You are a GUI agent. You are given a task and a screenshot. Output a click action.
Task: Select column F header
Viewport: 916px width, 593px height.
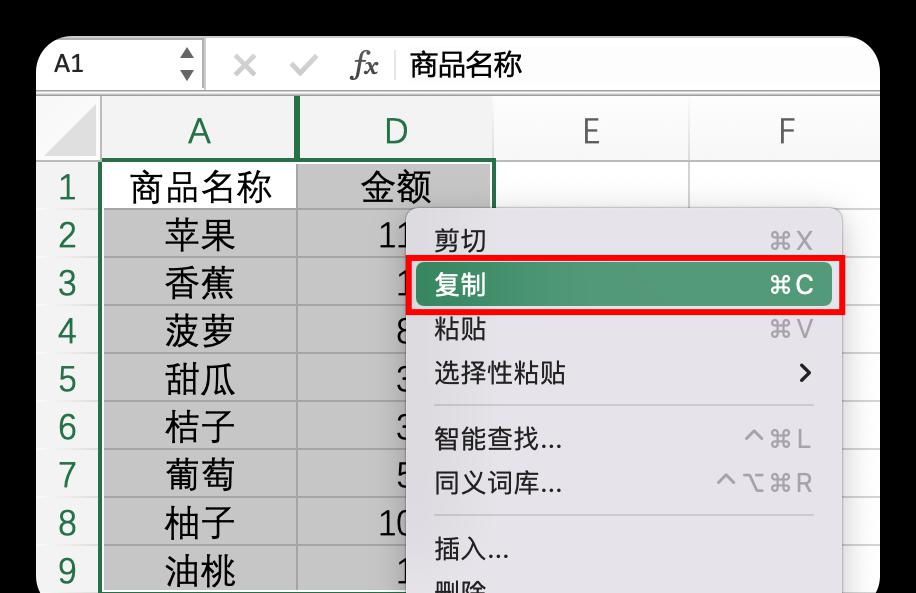click(785, 130)
